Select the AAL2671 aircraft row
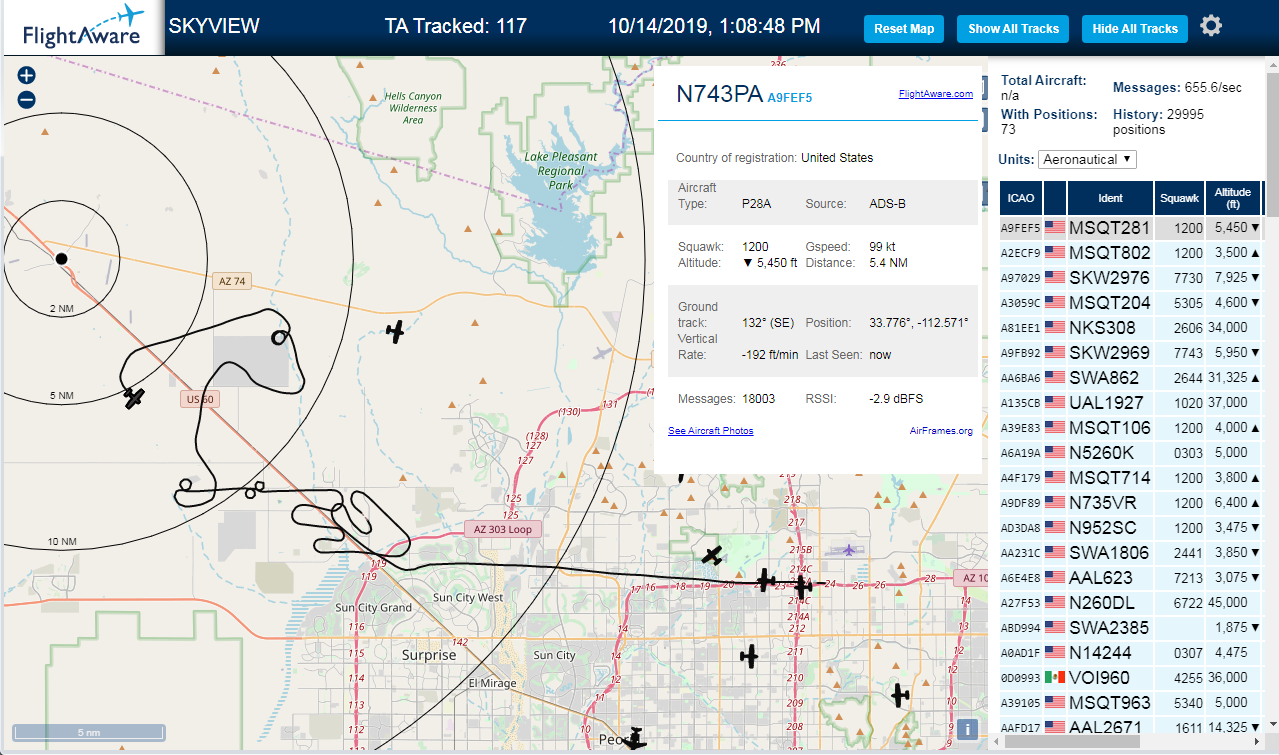The height and width of the screenshot is (755, 1279). coord(1131,728)
